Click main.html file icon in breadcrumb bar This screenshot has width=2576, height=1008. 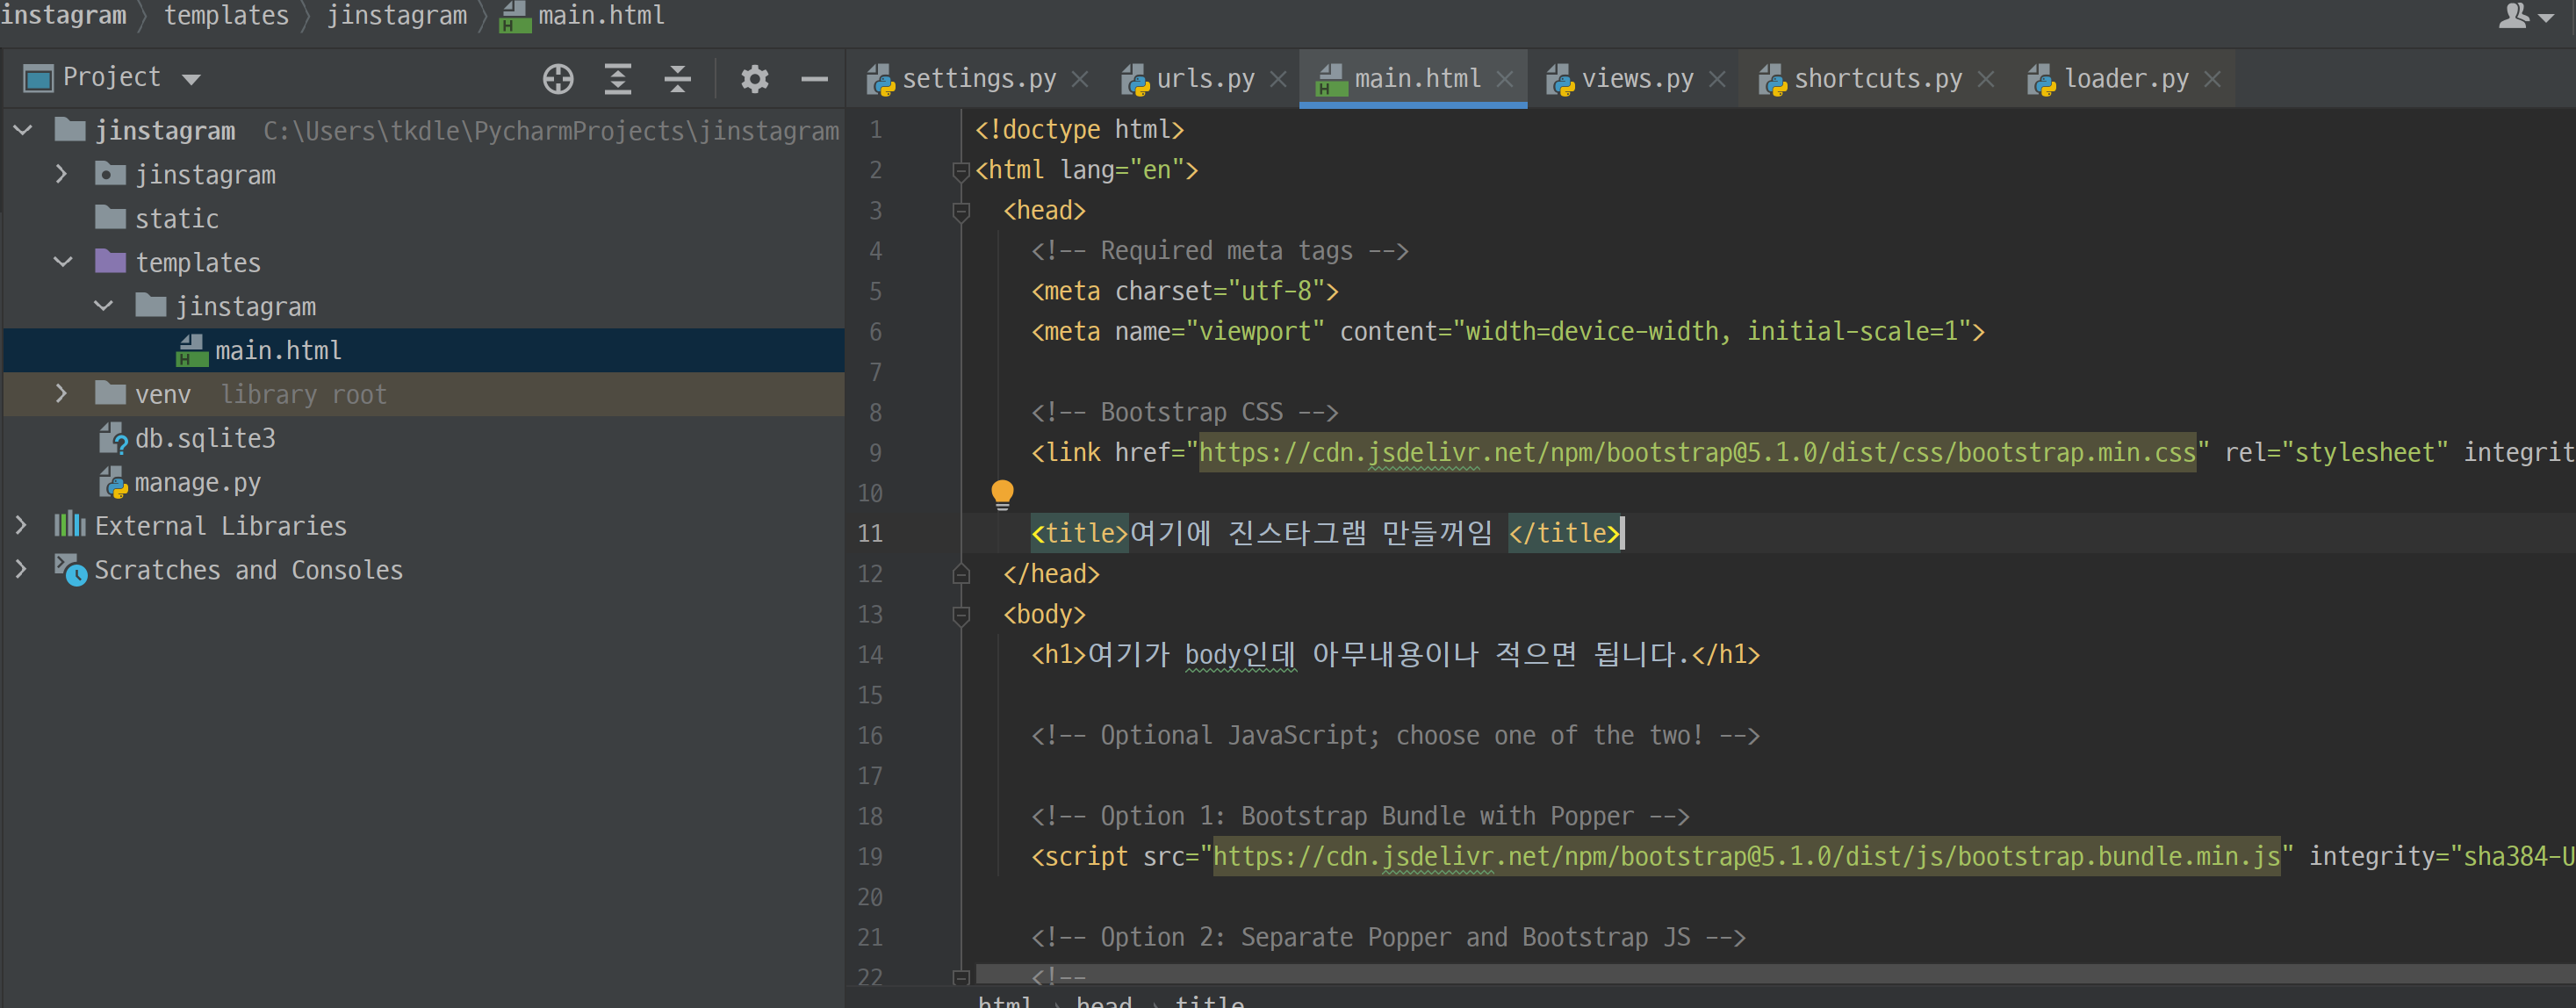(514, 17)
